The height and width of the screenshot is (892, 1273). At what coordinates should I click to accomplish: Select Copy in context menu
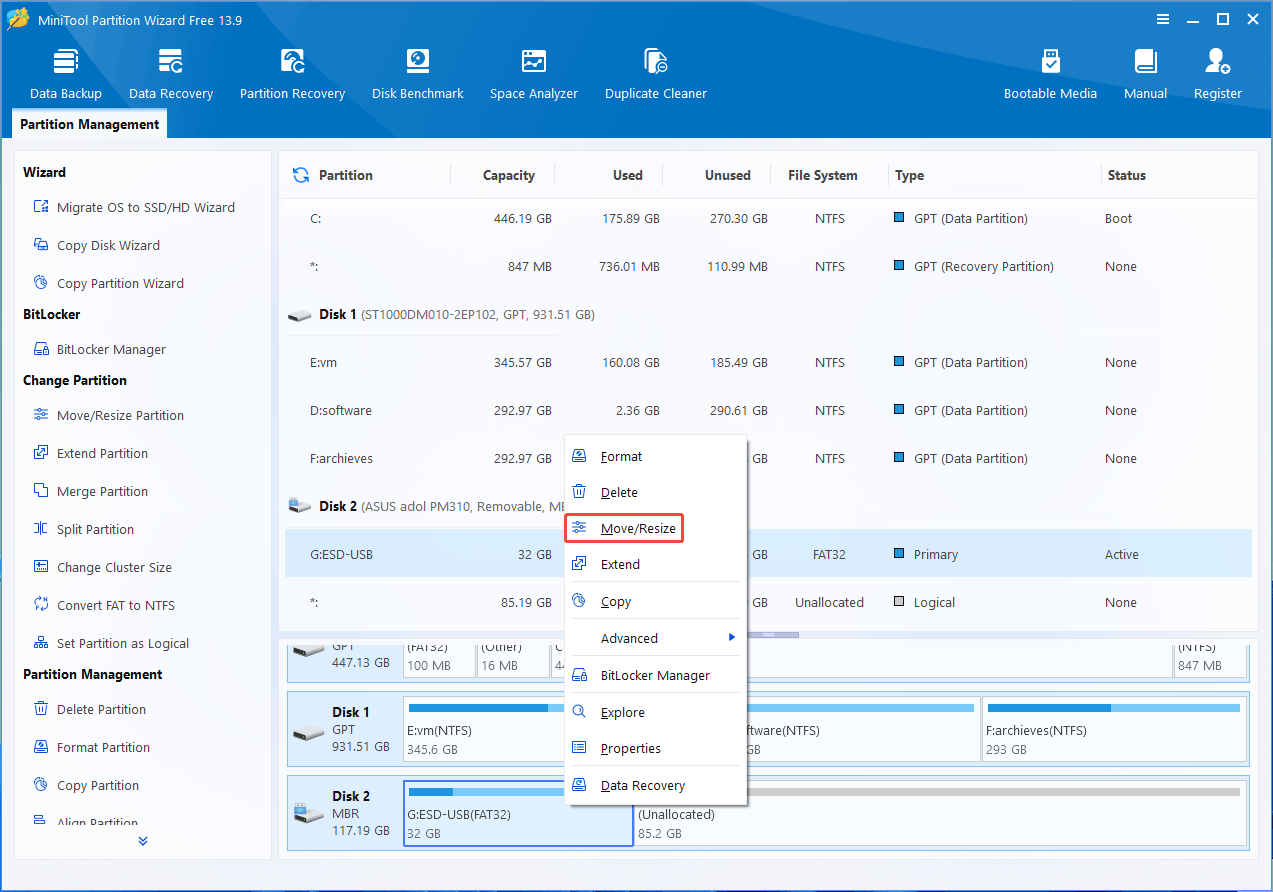click(656, 602)
